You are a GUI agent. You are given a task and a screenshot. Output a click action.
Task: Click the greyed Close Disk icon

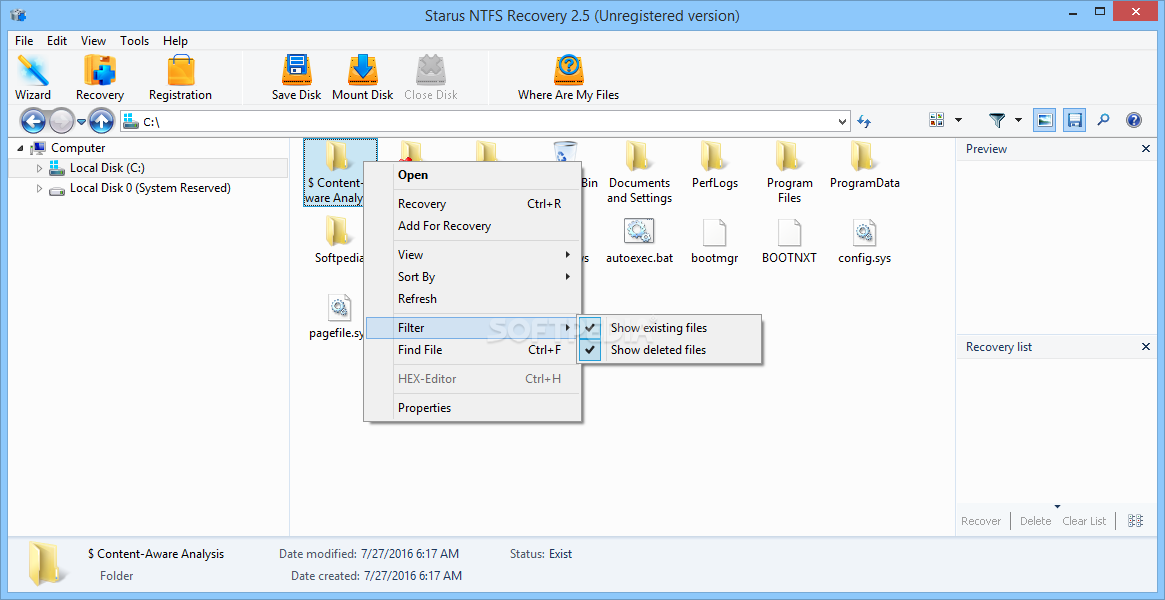coord(431,77)
